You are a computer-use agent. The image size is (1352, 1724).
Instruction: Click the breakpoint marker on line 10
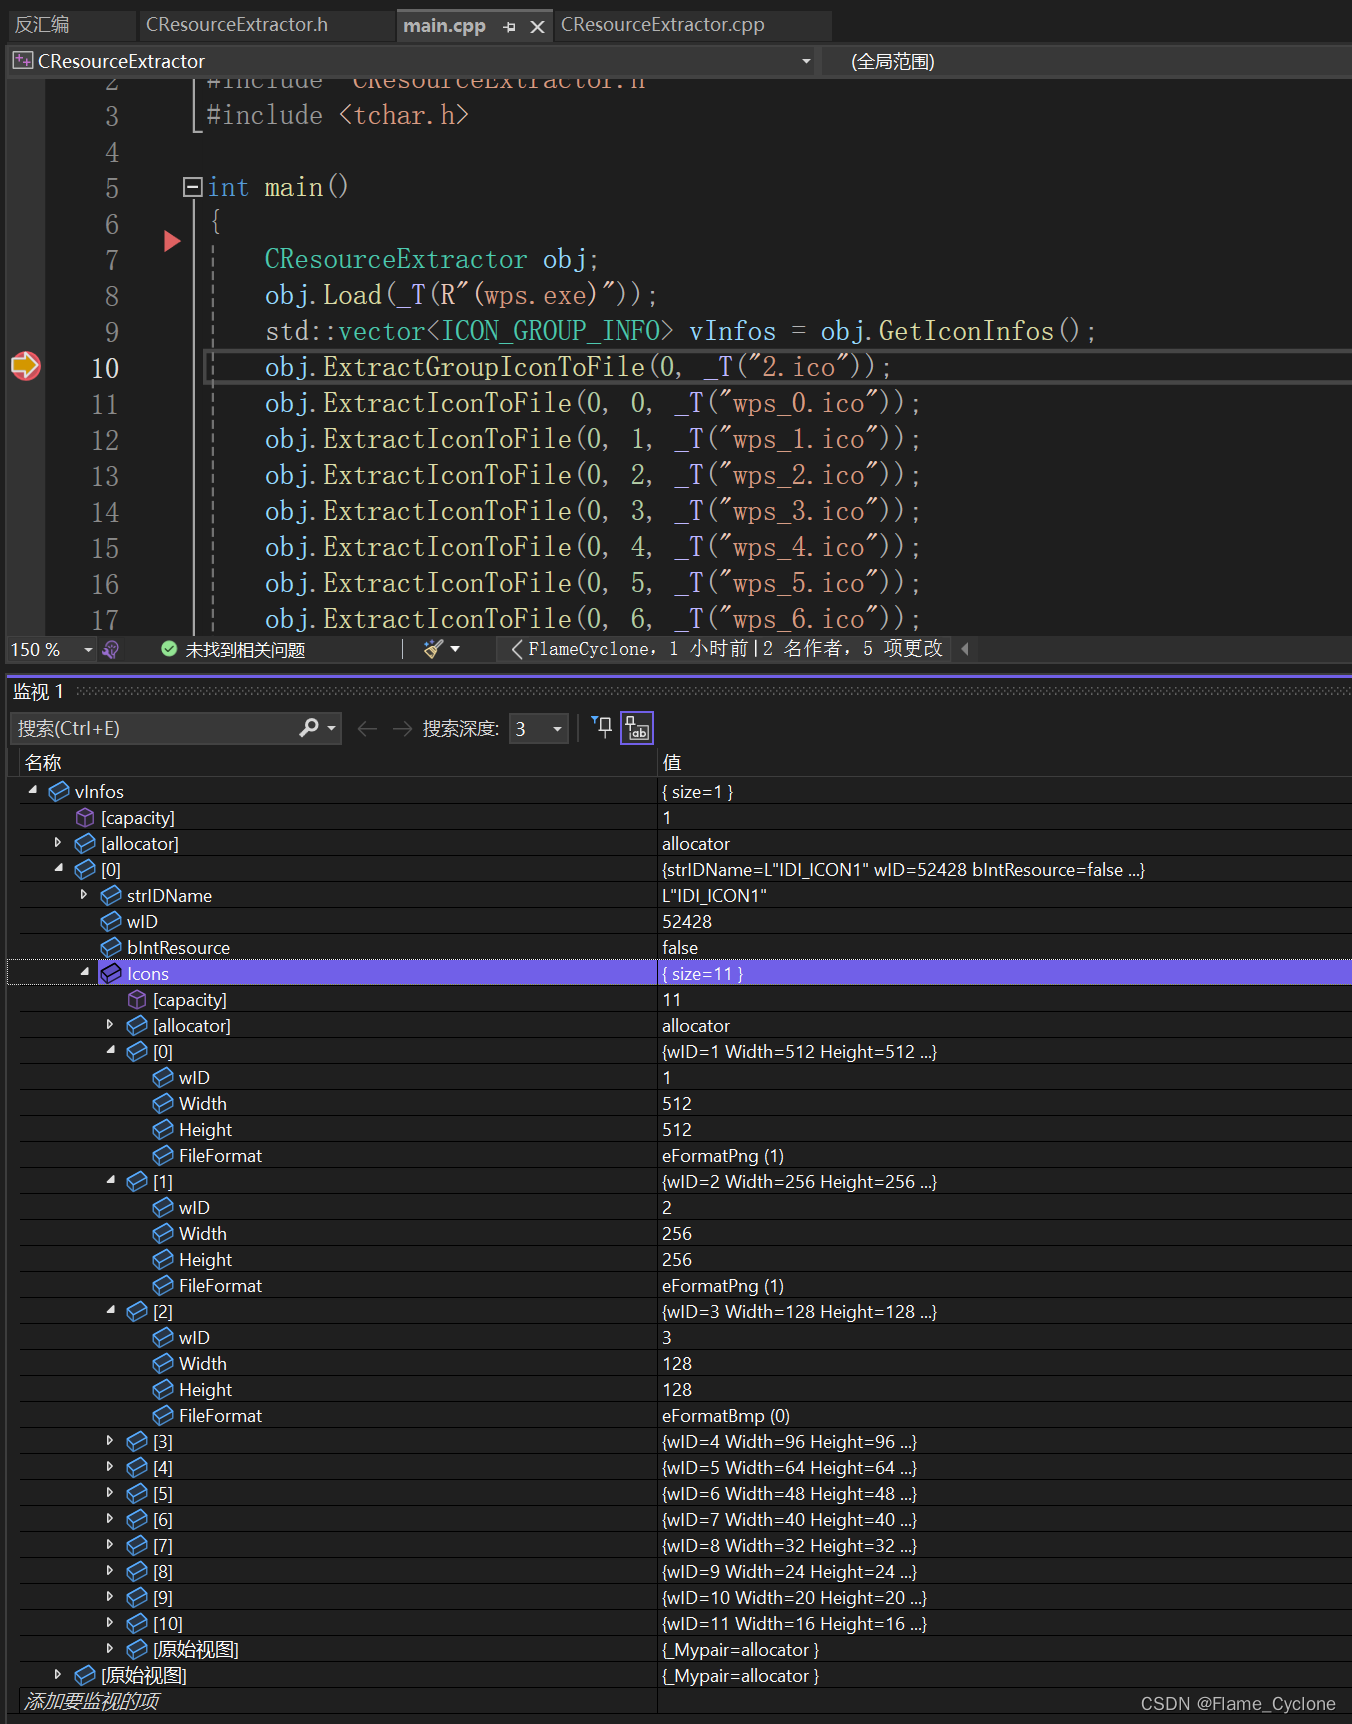click(25, 366)
